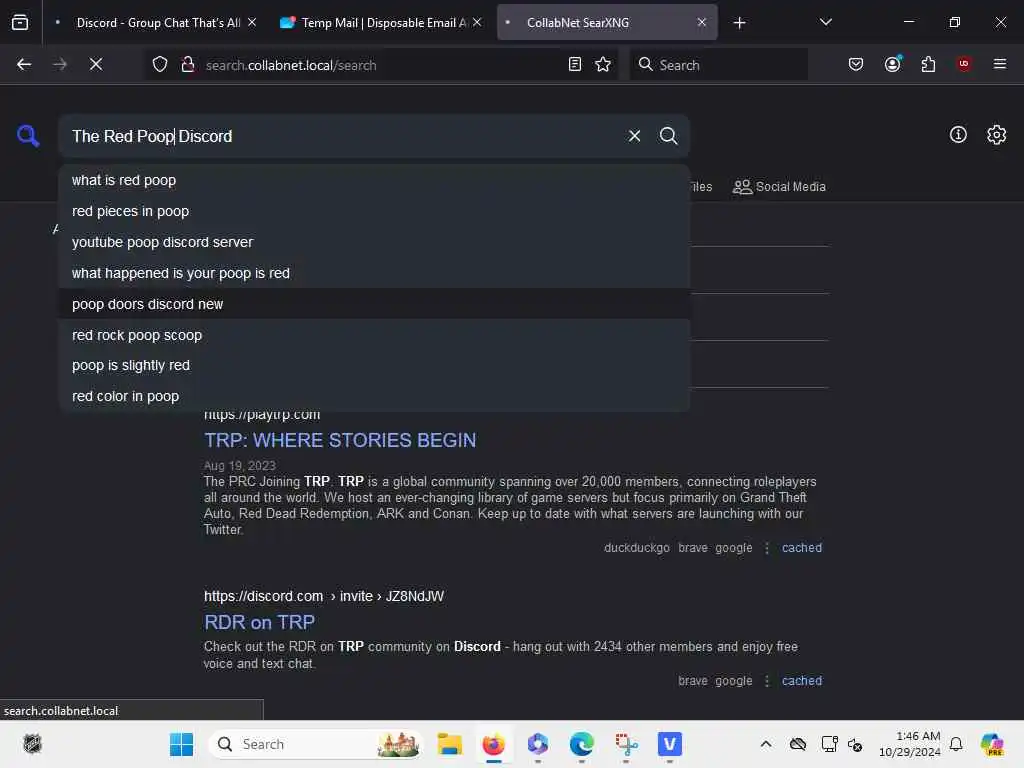Expand options dots for TRP result
Image resolution: width=1024 pixels, height=768 pixels.
[767, 548]
